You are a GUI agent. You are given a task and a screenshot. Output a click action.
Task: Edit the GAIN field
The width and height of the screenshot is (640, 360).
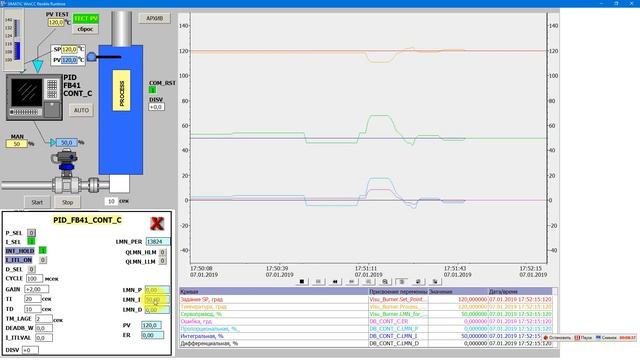[x=37, y=289]
